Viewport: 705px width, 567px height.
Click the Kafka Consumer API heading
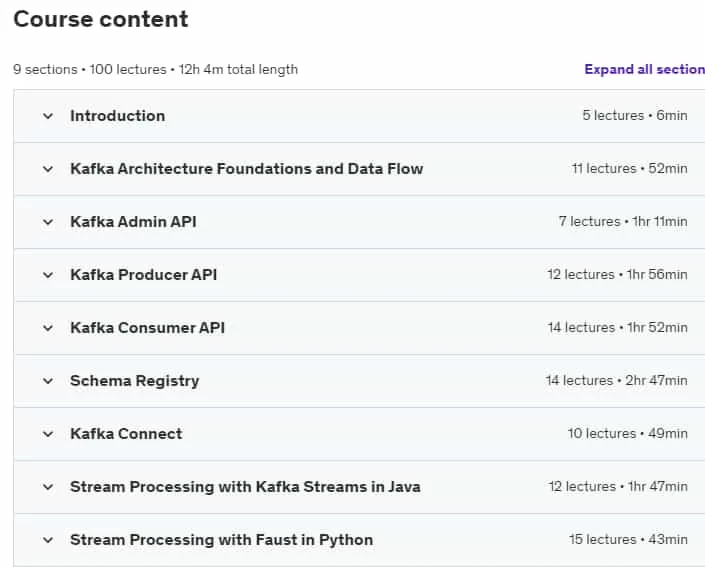pyautogui.click(x=147, y=328)
